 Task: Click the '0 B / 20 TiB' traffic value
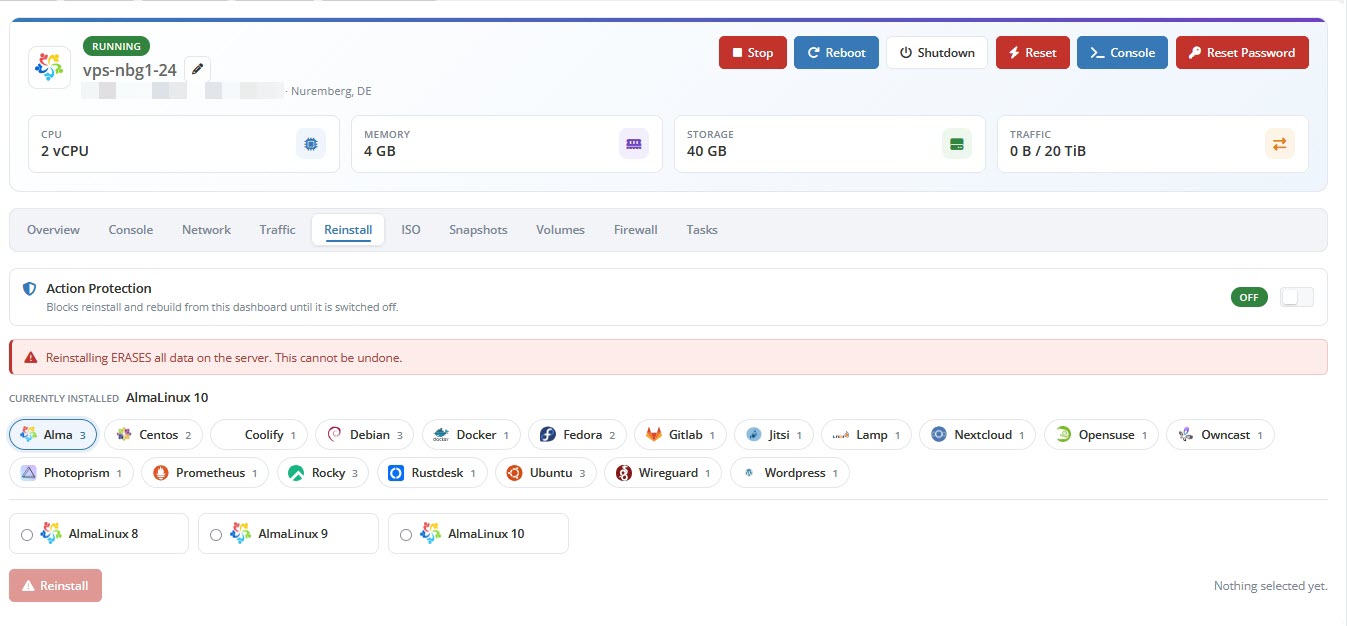point(1048,152)
